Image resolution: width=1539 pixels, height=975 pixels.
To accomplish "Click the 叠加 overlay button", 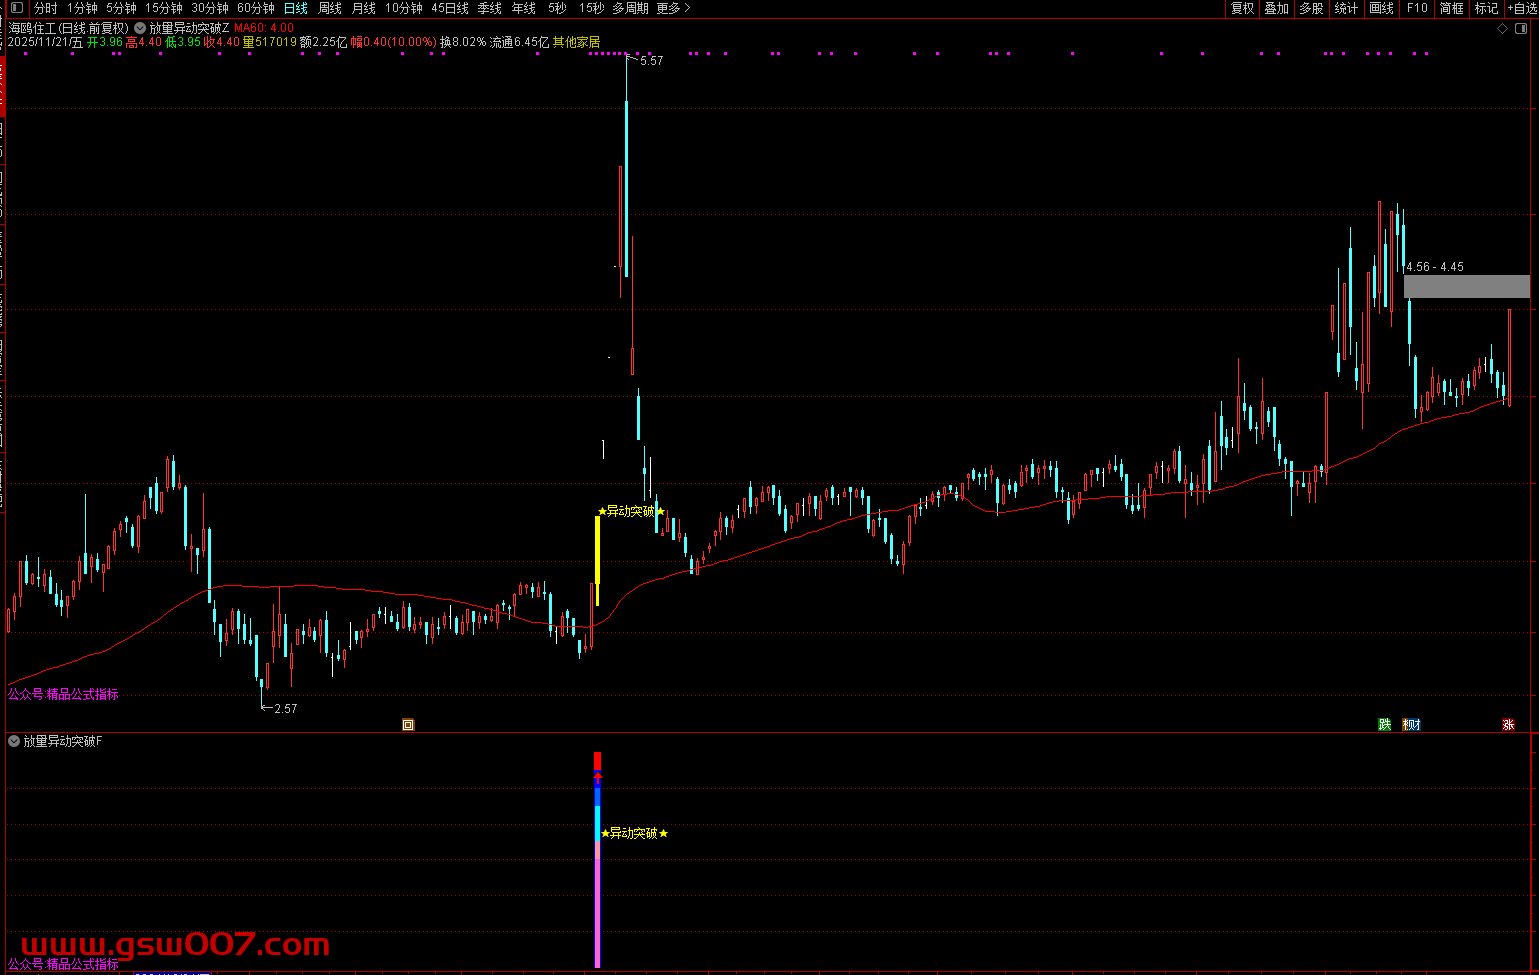I will [1276, 8].
